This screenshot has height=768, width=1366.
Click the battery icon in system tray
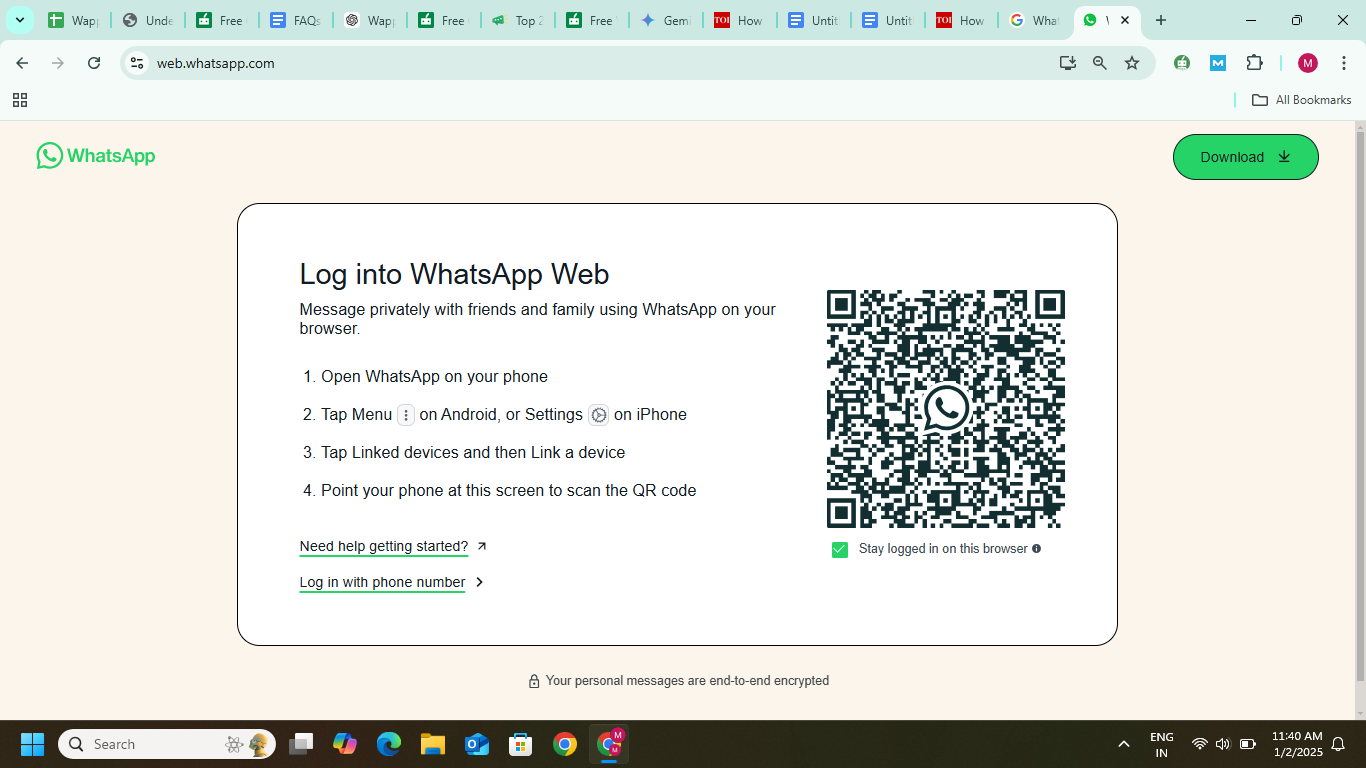click(1248, 744)
